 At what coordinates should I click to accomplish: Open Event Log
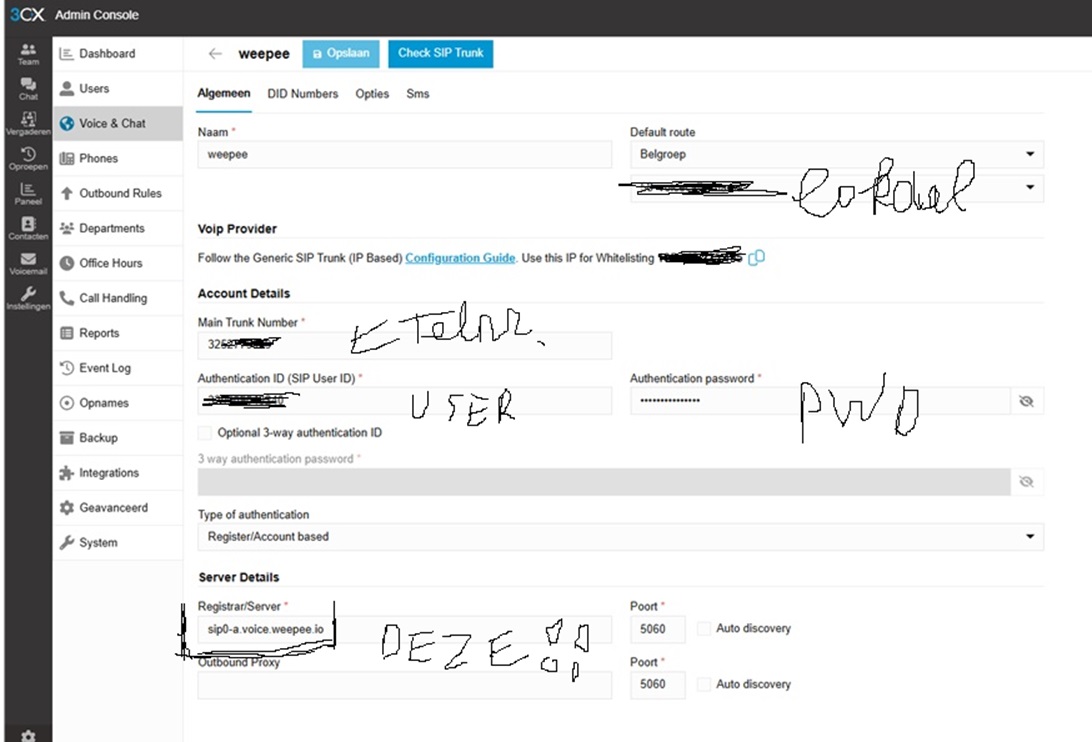[x=118, y=368]
